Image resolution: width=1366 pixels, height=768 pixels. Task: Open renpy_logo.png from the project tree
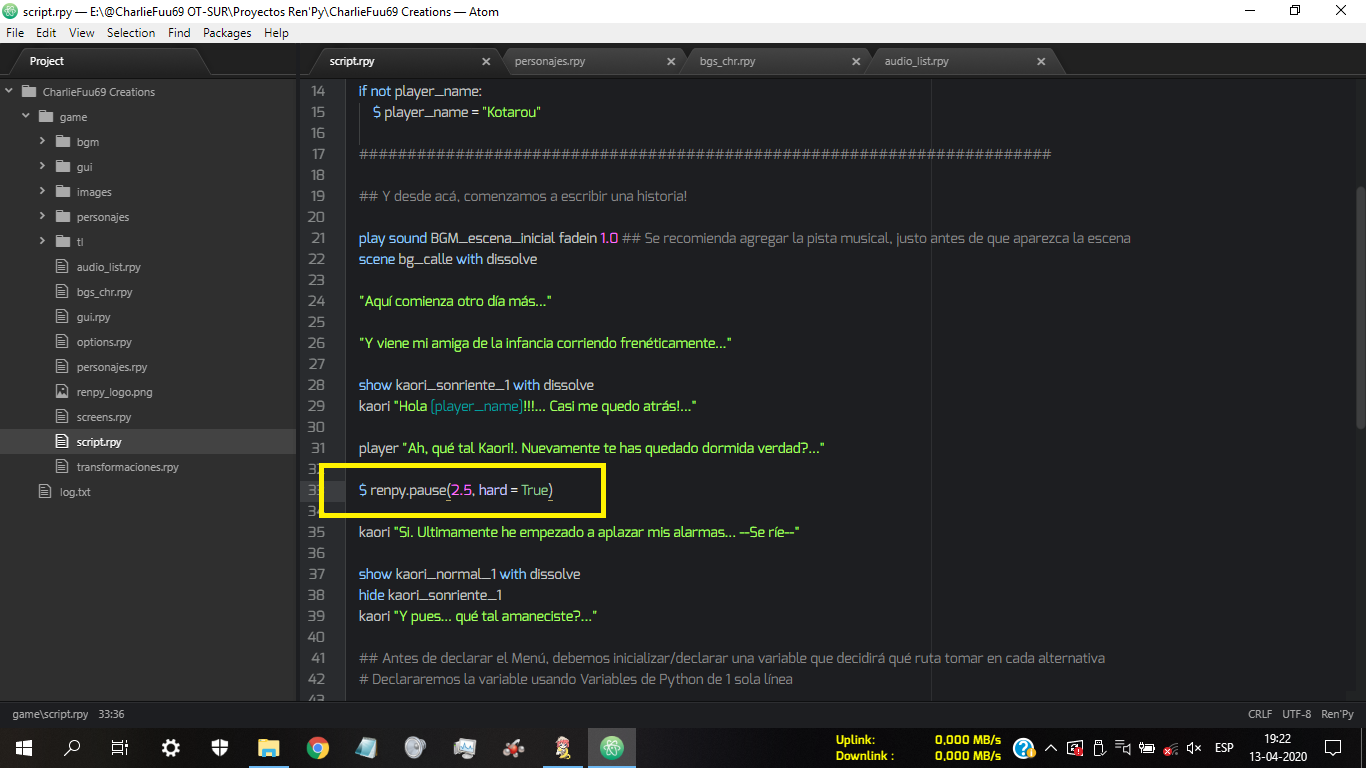pos(114,392)
